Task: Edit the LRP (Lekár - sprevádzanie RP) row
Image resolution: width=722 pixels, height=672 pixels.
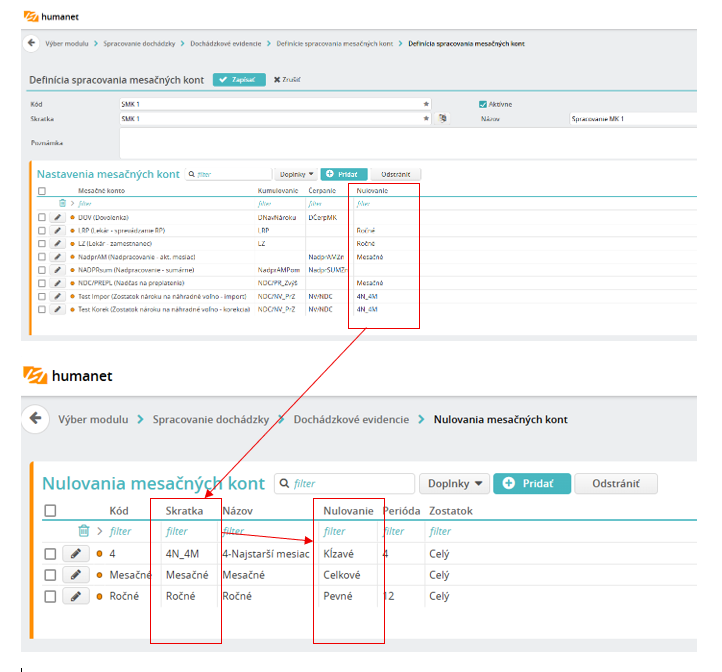Action: click(x=57, y=230)
